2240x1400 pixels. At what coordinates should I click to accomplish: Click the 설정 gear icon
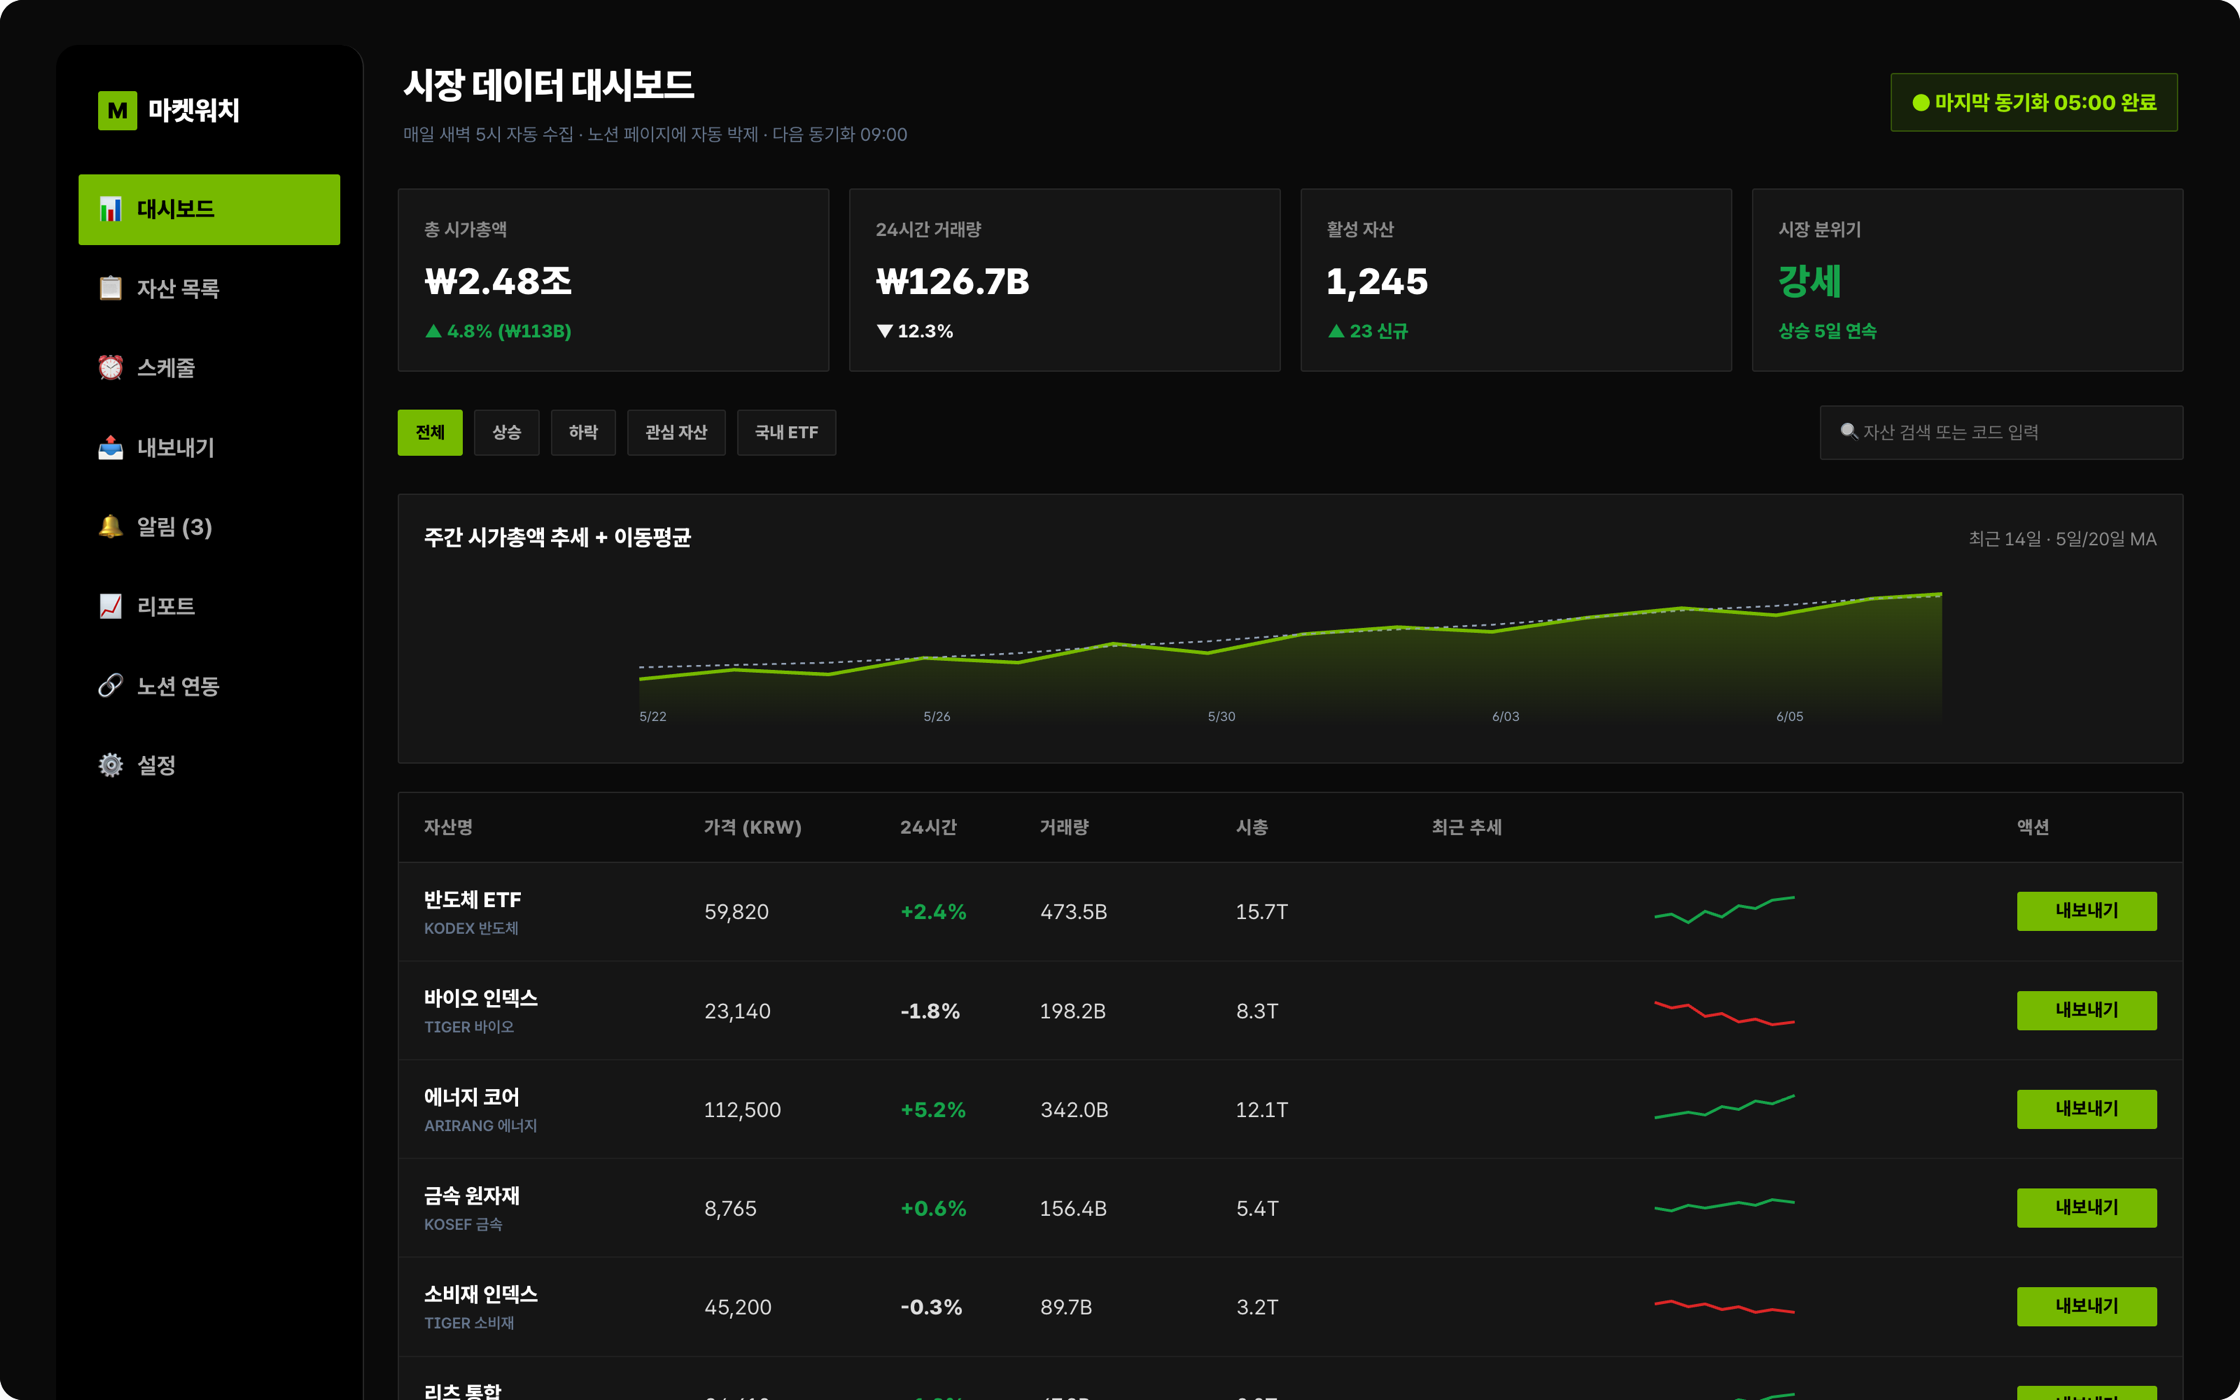[110, 765]
